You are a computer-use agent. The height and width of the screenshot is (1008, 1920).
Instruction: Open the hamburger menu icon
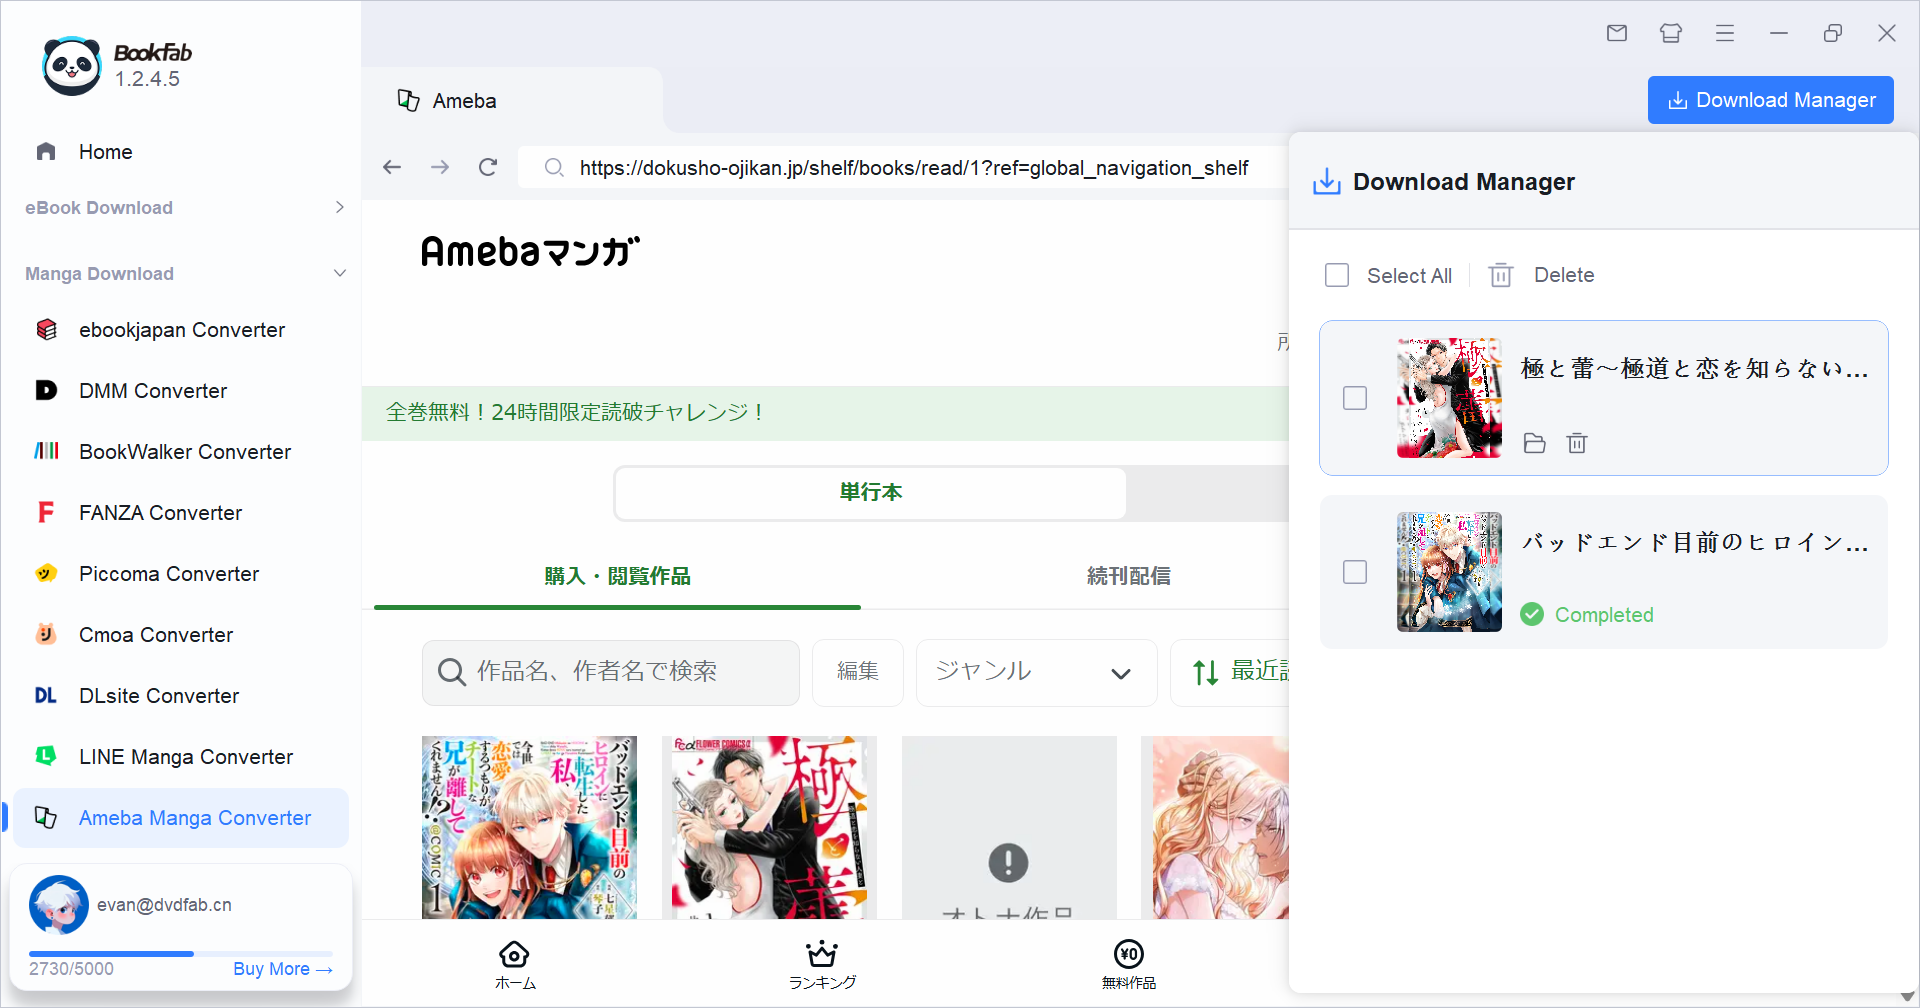pos(1725,33)
